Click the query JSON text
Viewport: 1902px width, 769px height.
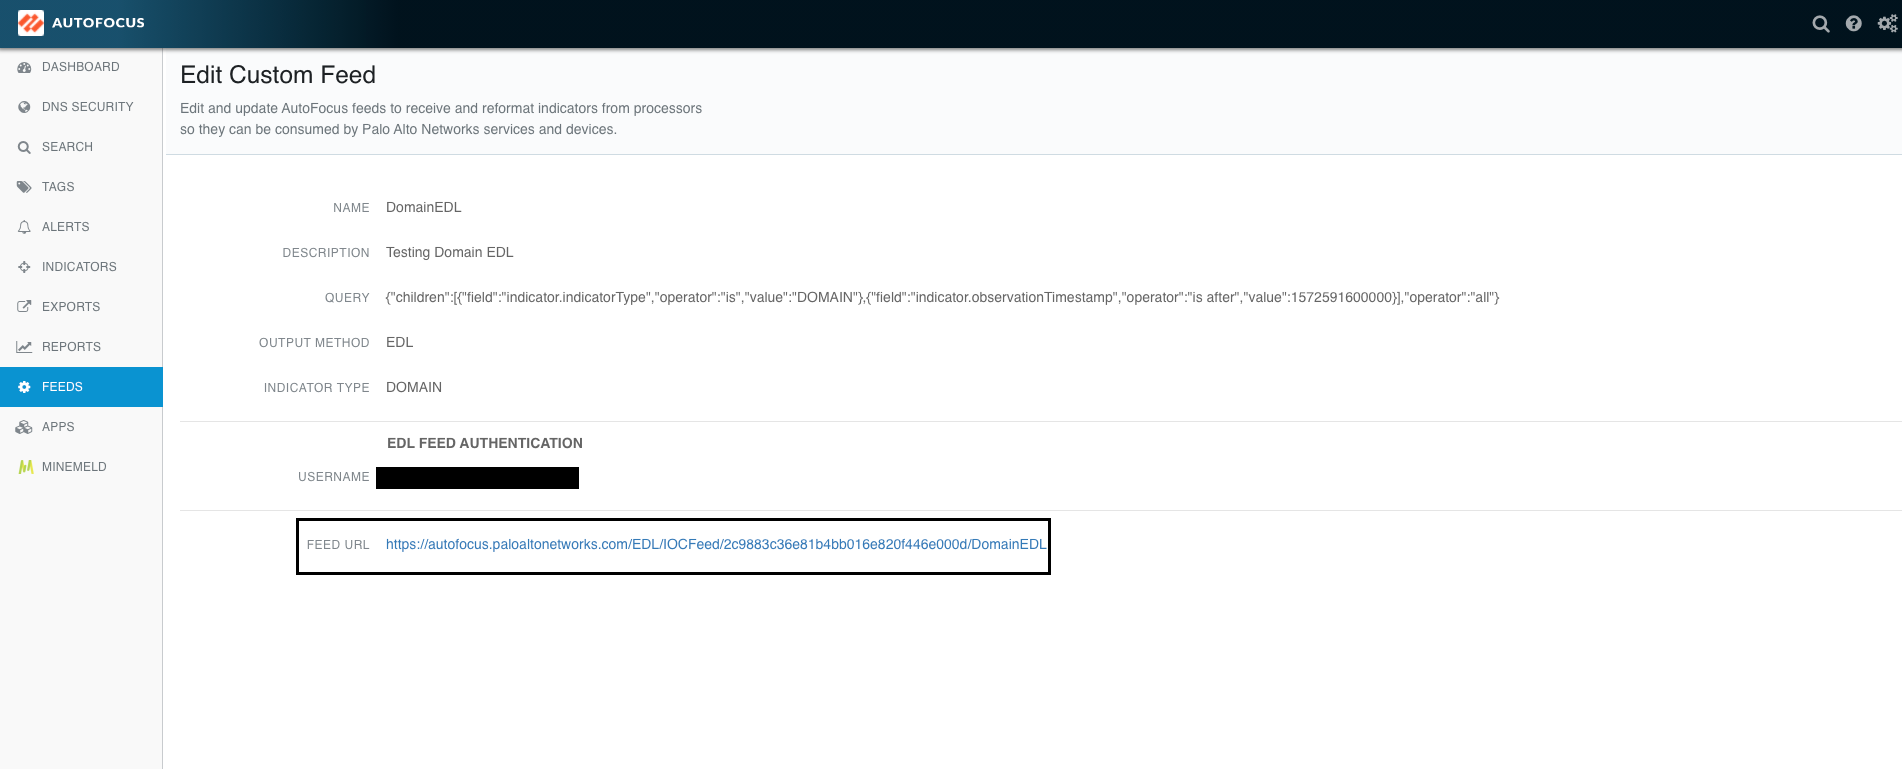(943, 297)
